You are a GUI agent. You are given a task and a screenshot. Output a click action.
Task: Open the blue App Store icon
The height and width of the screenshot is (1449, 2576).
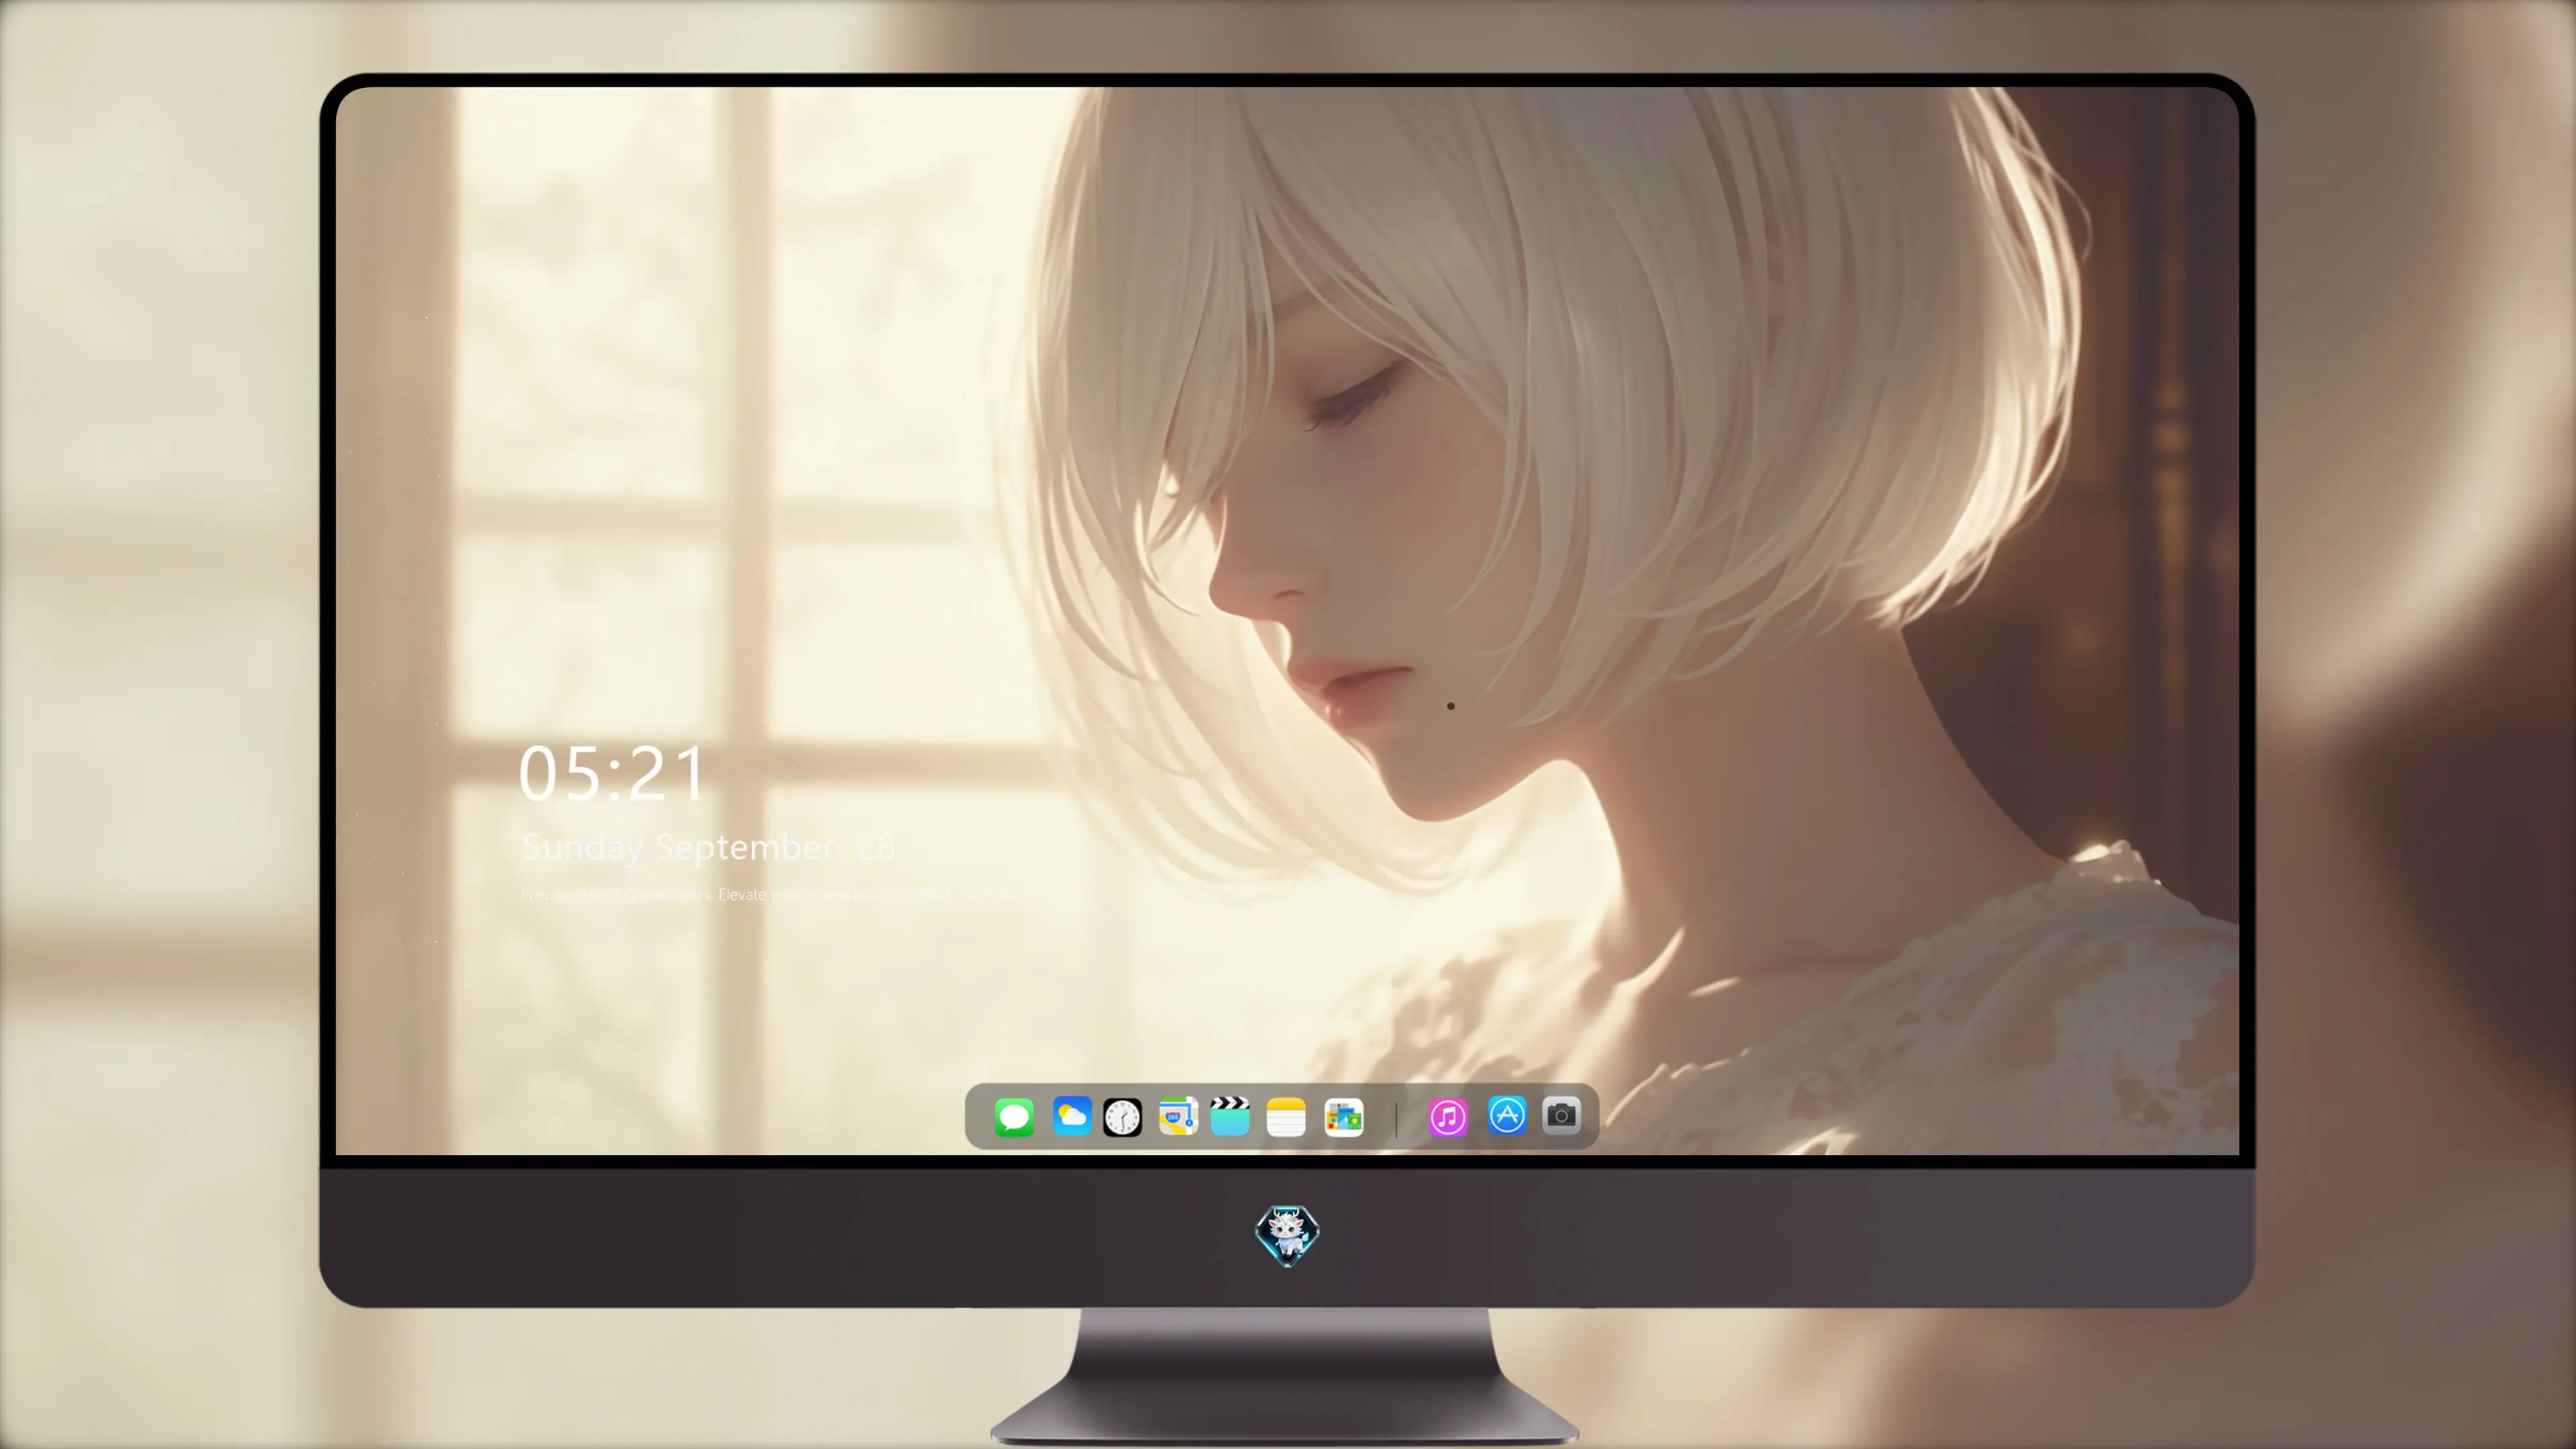pos(1507,1115)
